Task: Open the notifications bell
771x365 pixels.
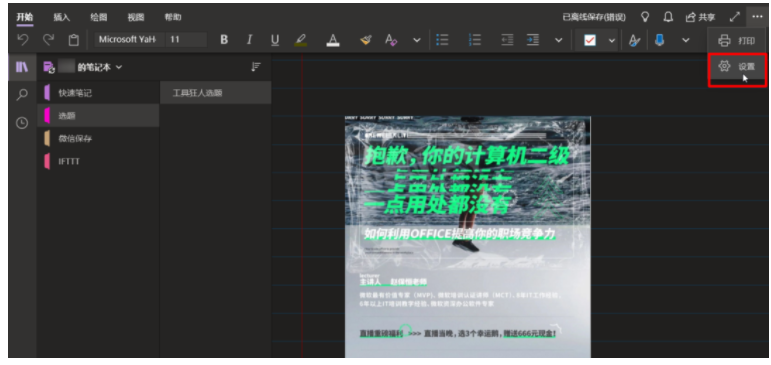Action: [x=668, y=17]
